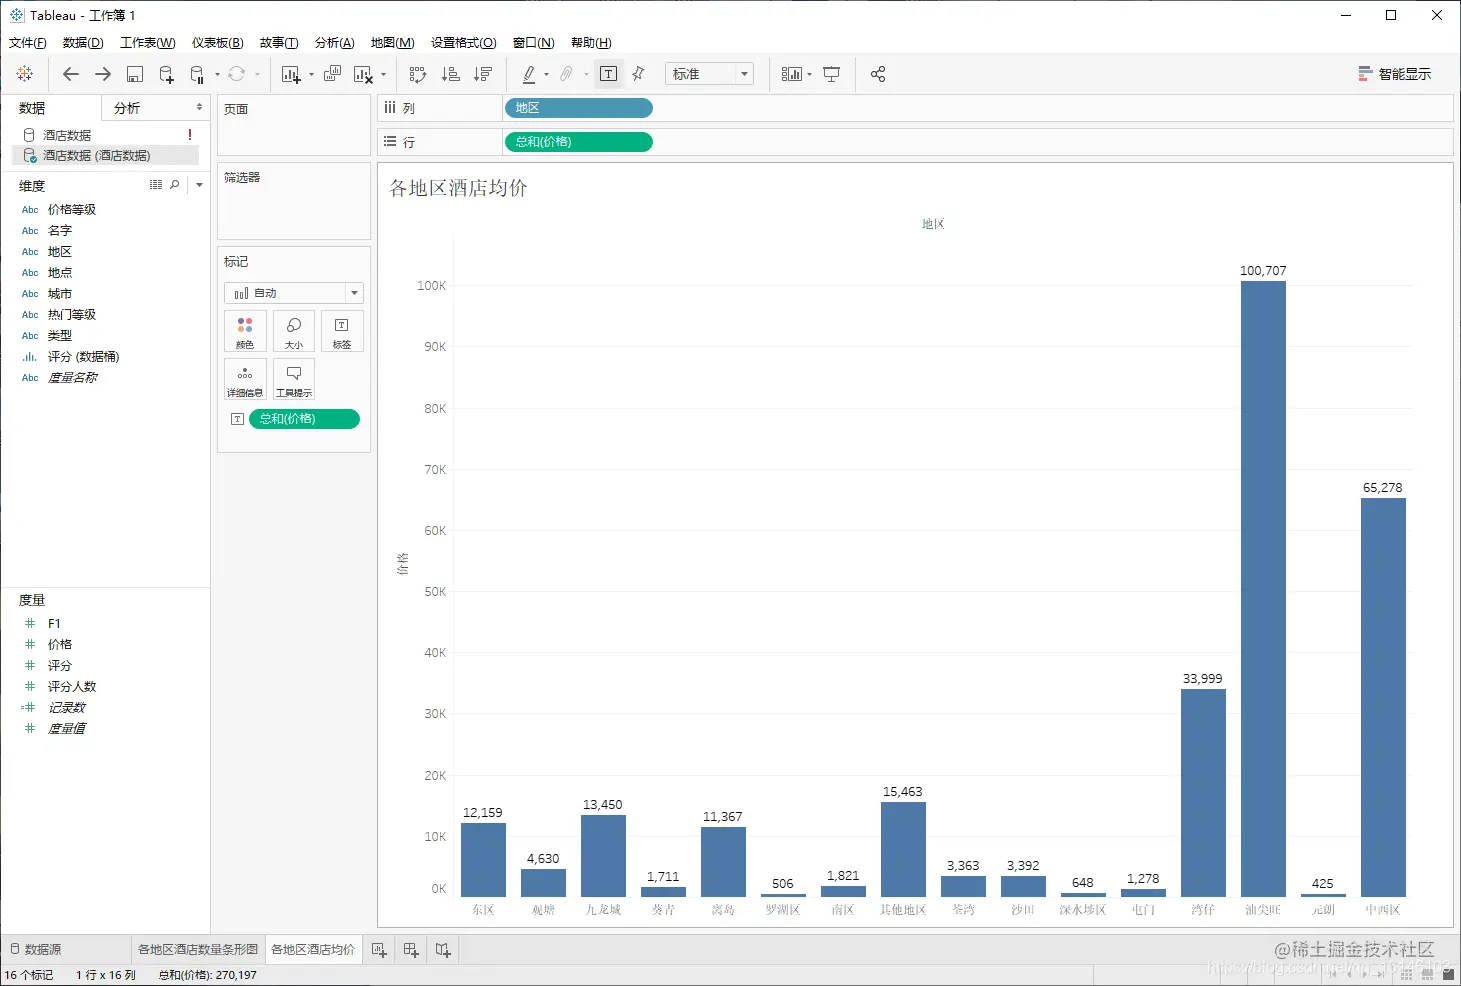Select 评分人数 measure field
The height and width of the screenshot is (986, 1461).
pos(72,687)
